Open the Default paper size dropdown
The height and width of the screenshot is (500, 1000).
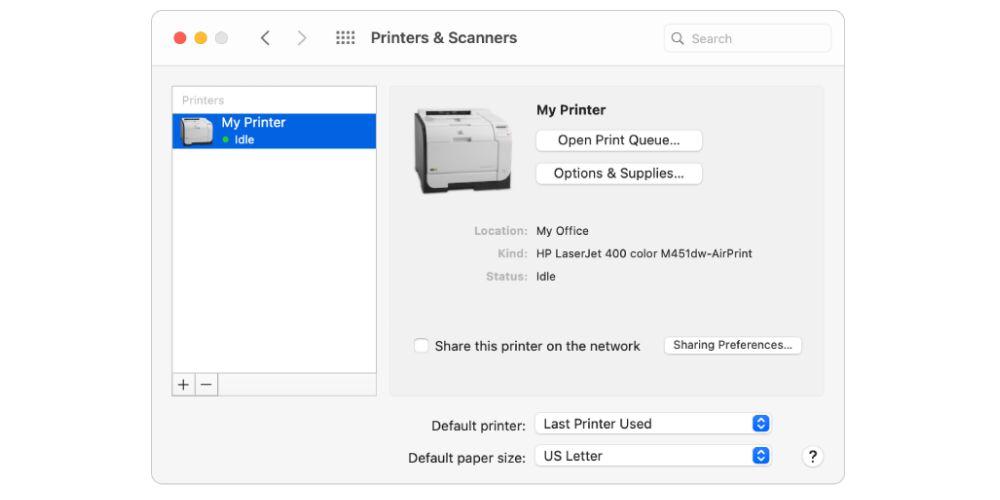click(653, 456)
